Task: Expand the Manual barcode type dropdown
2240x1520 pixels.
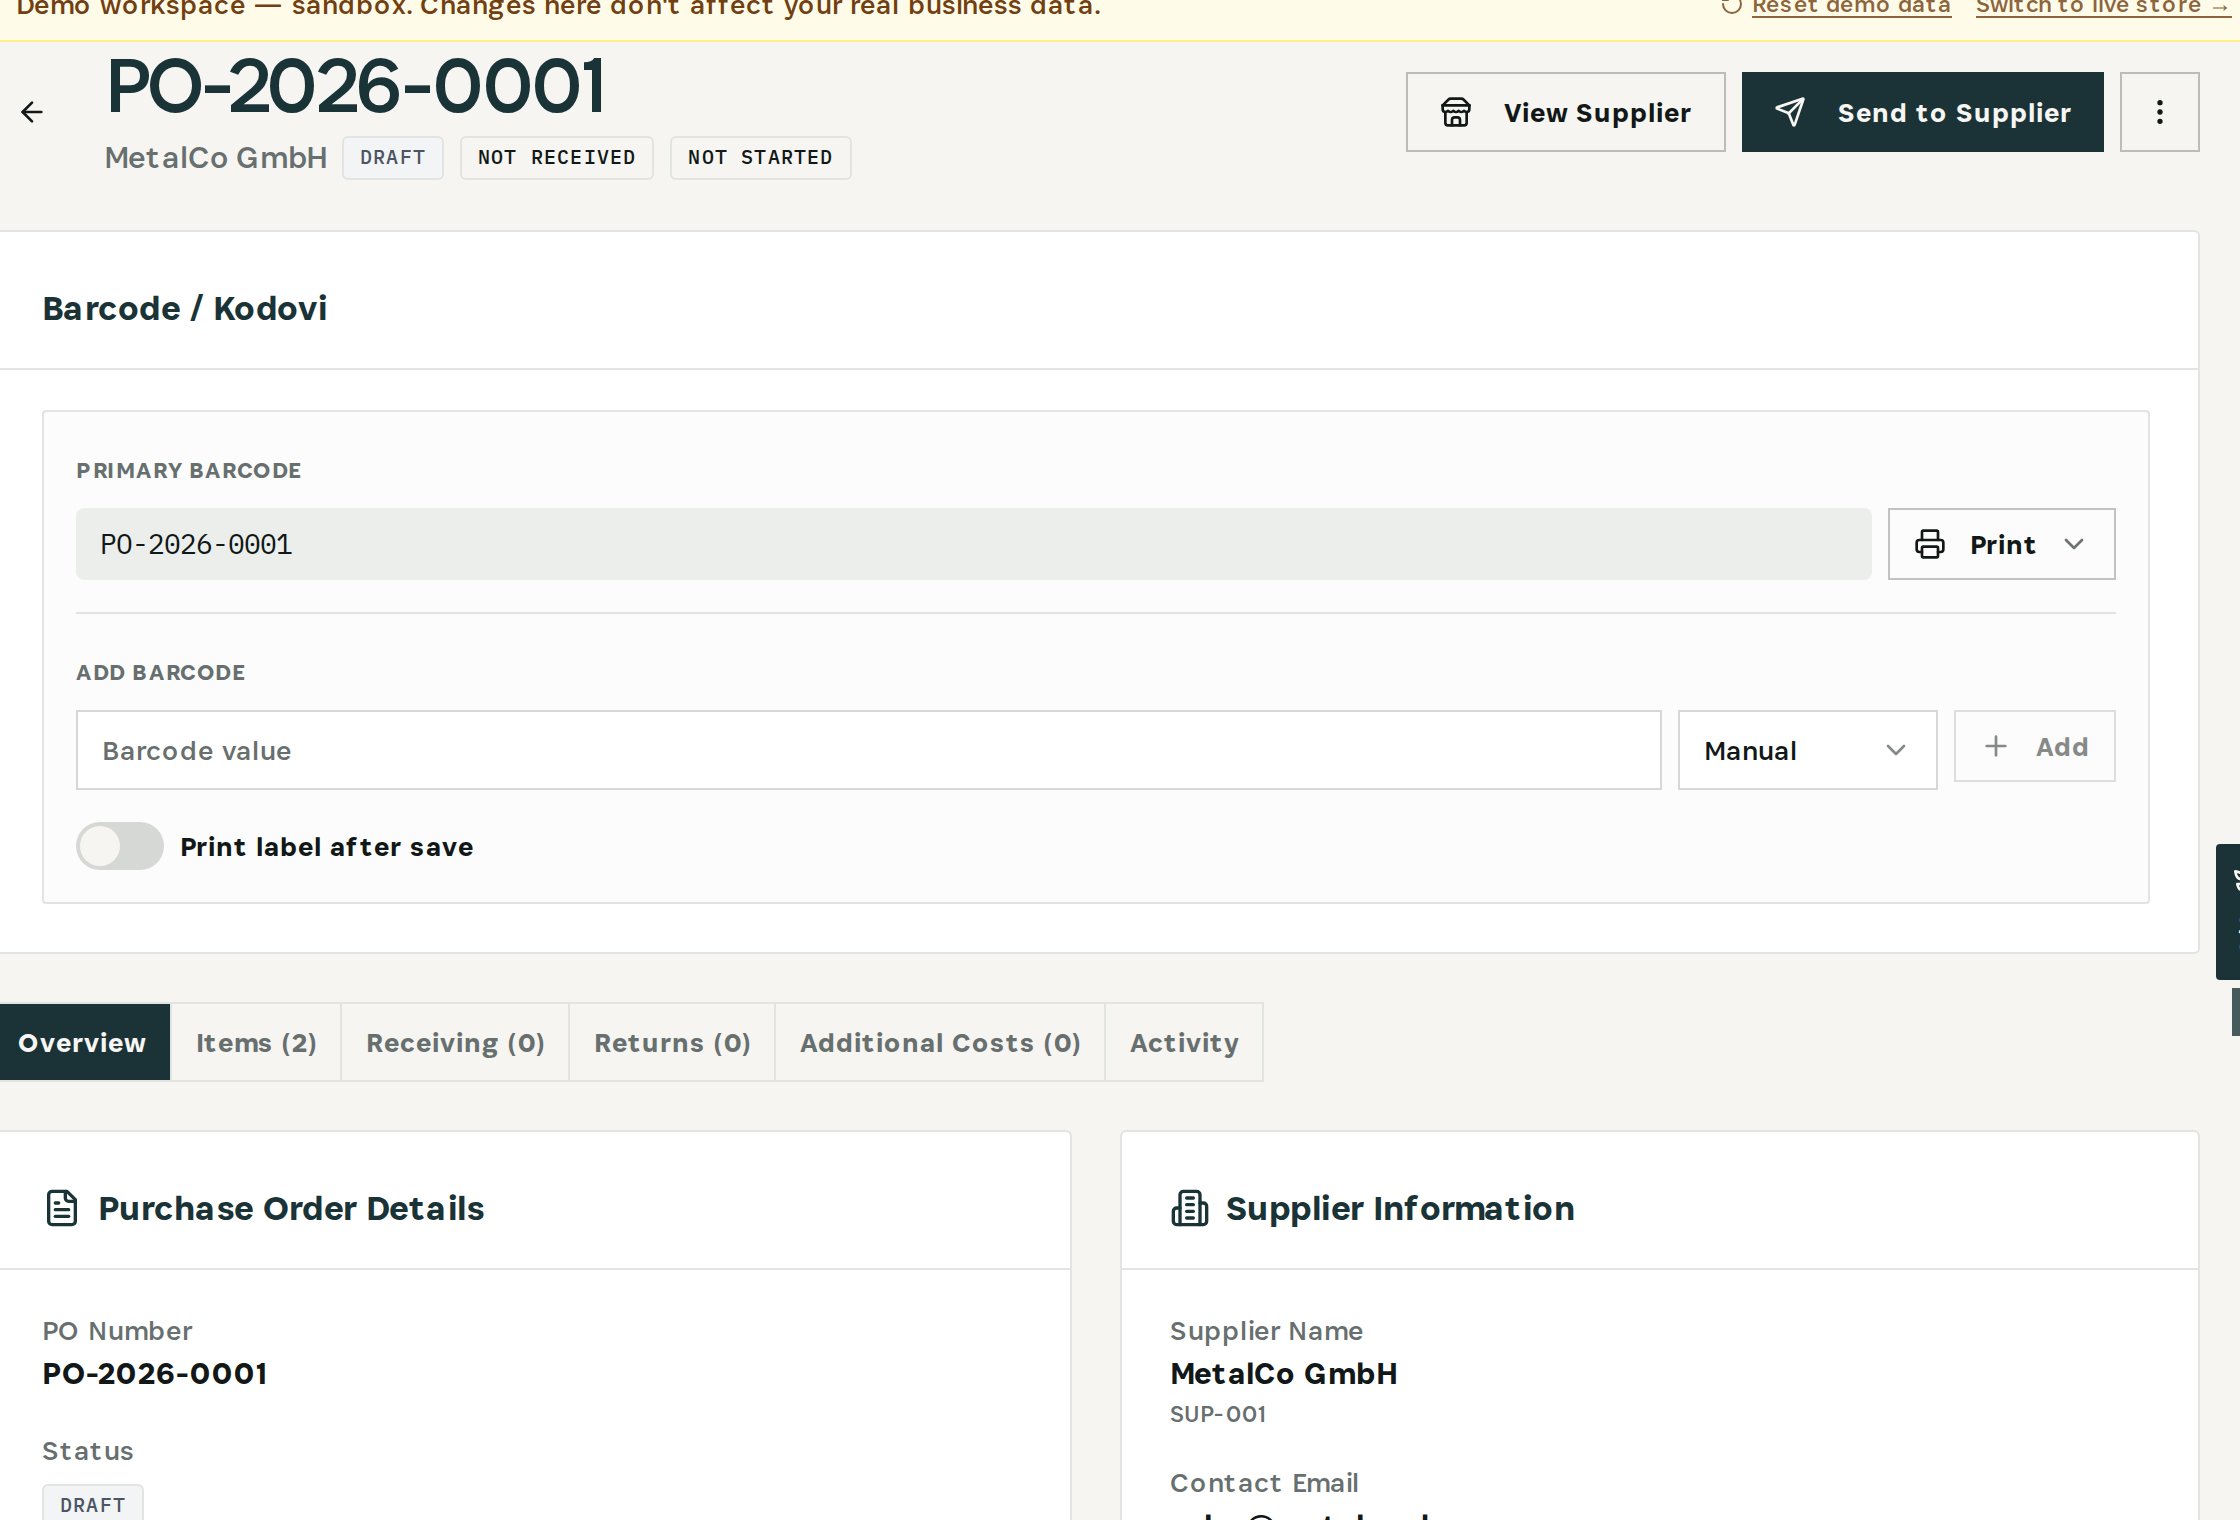Action: (x=1807, y=750)
